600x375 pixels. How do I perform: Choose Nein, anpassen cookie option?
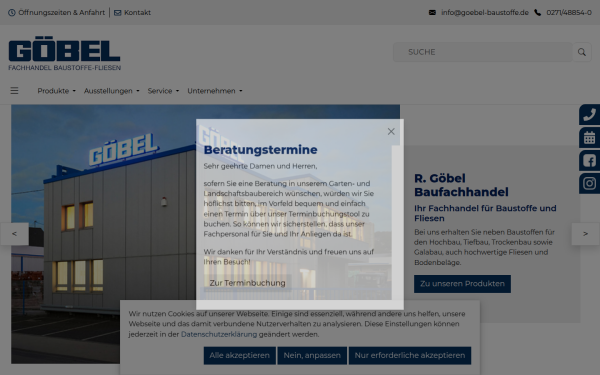point(312,355)
